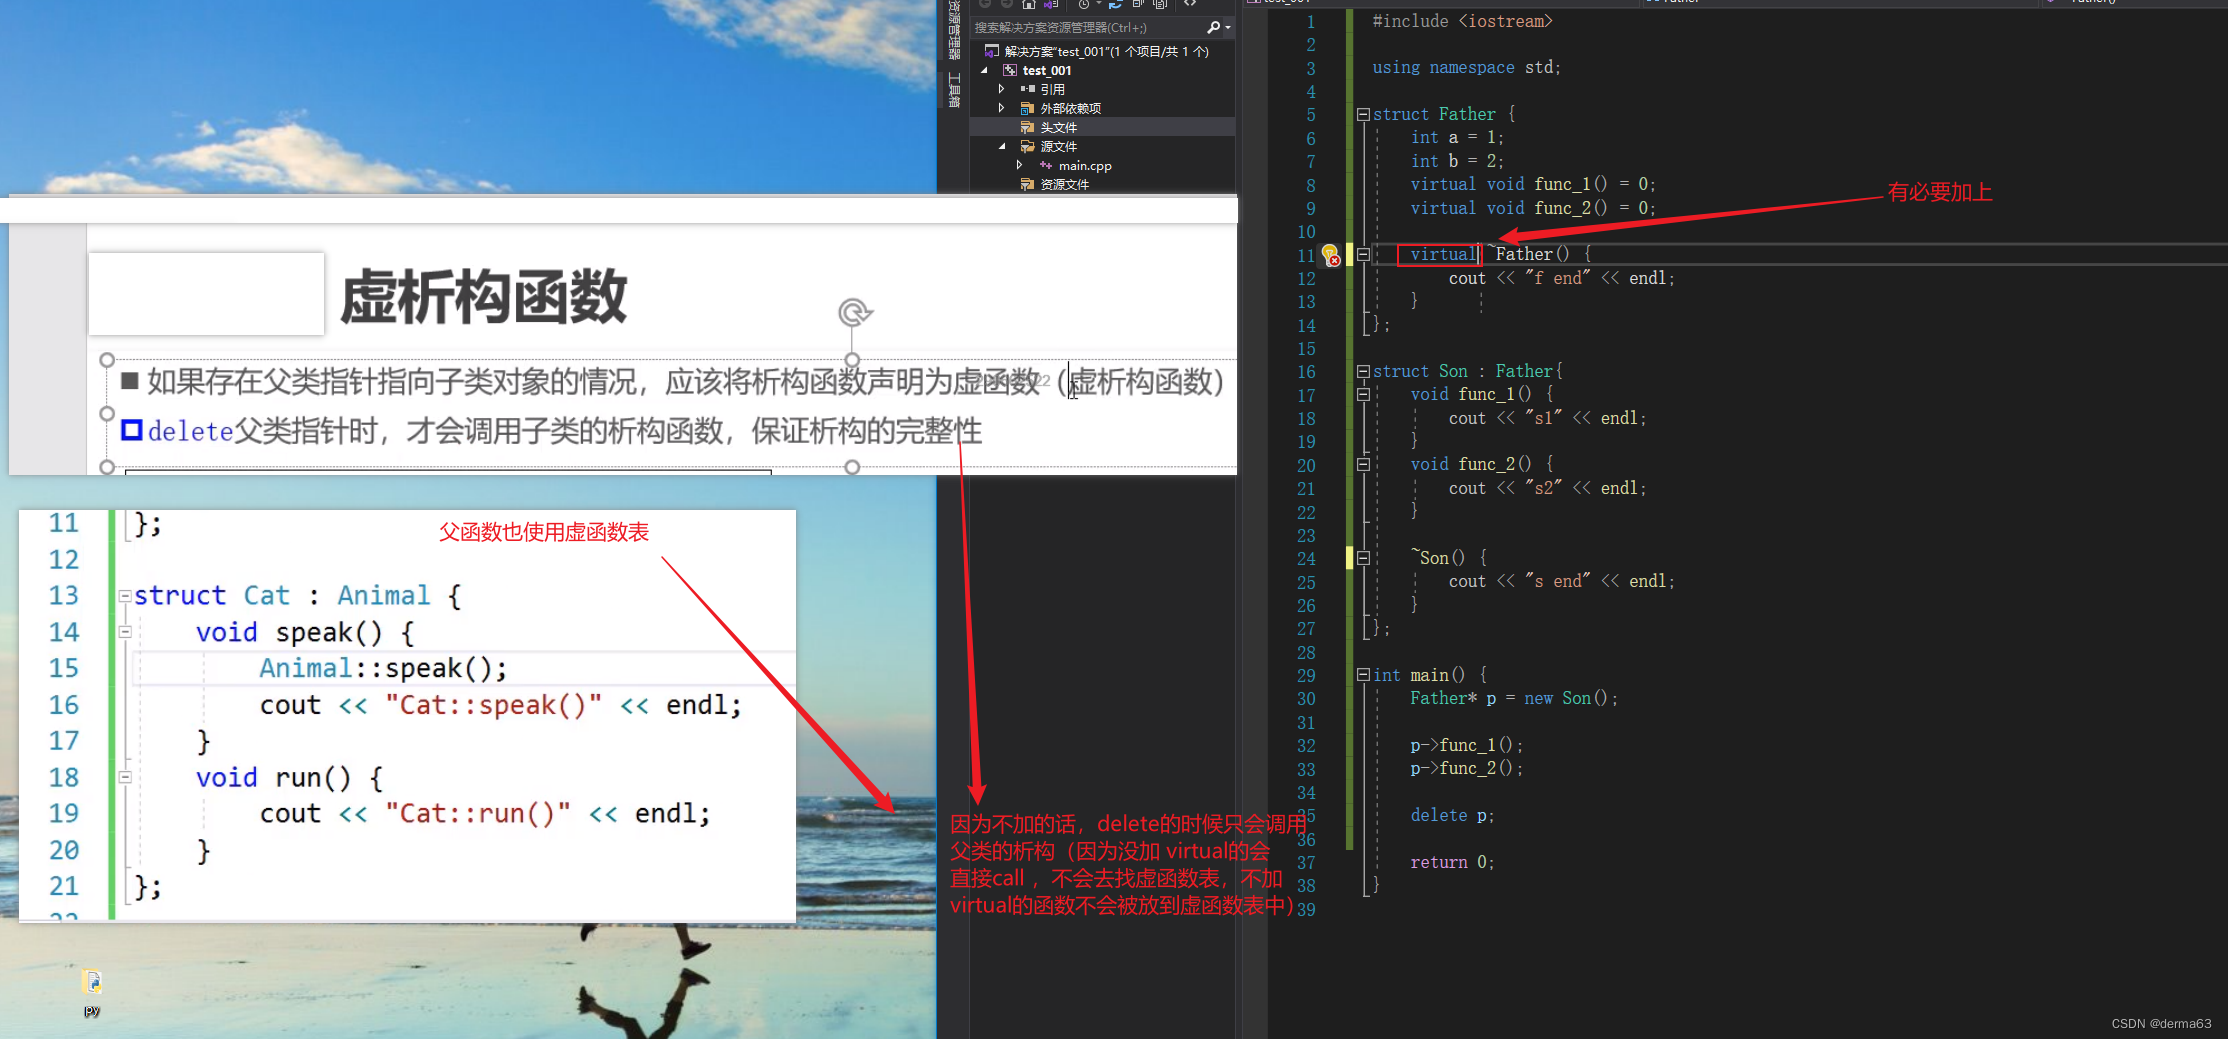Click the Solution Explorer search input field

tap(1088, 28)
